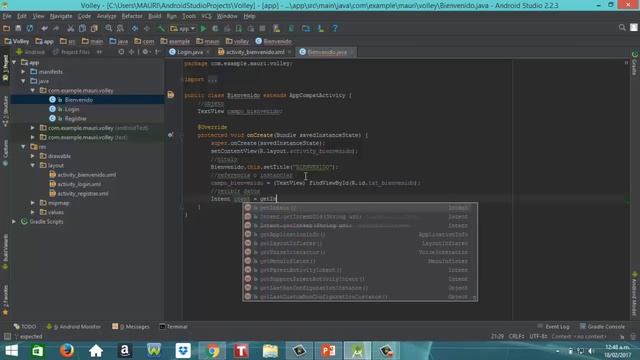Open the Gradle Console
This screenshot has height=360, width=640.
point(602,327)
